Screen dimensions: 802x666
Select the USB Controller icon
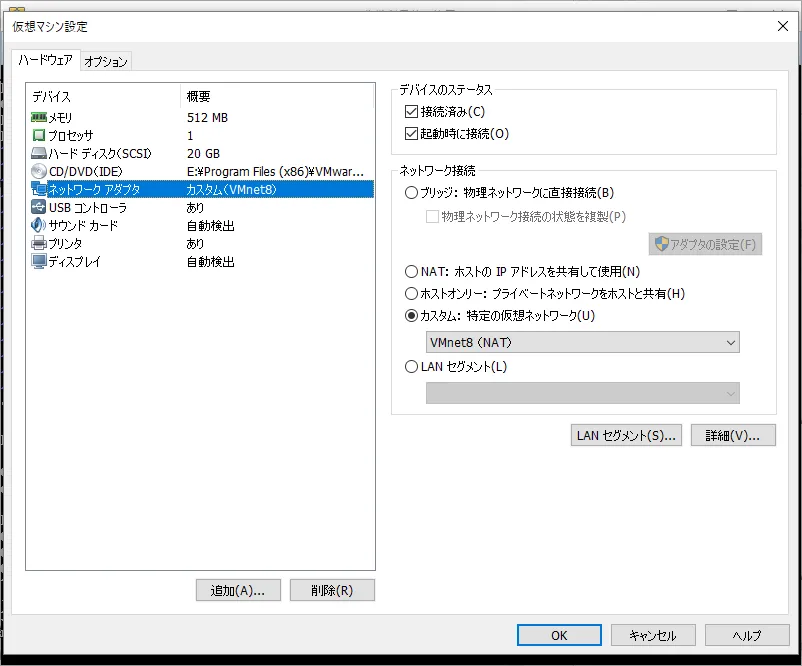pos(39,208)
